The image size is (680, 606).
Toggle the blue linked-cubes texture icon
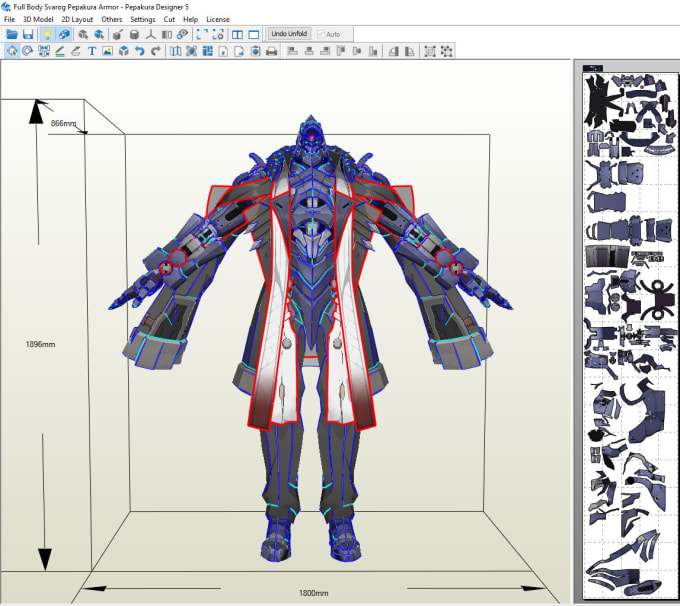coord(64,34)
